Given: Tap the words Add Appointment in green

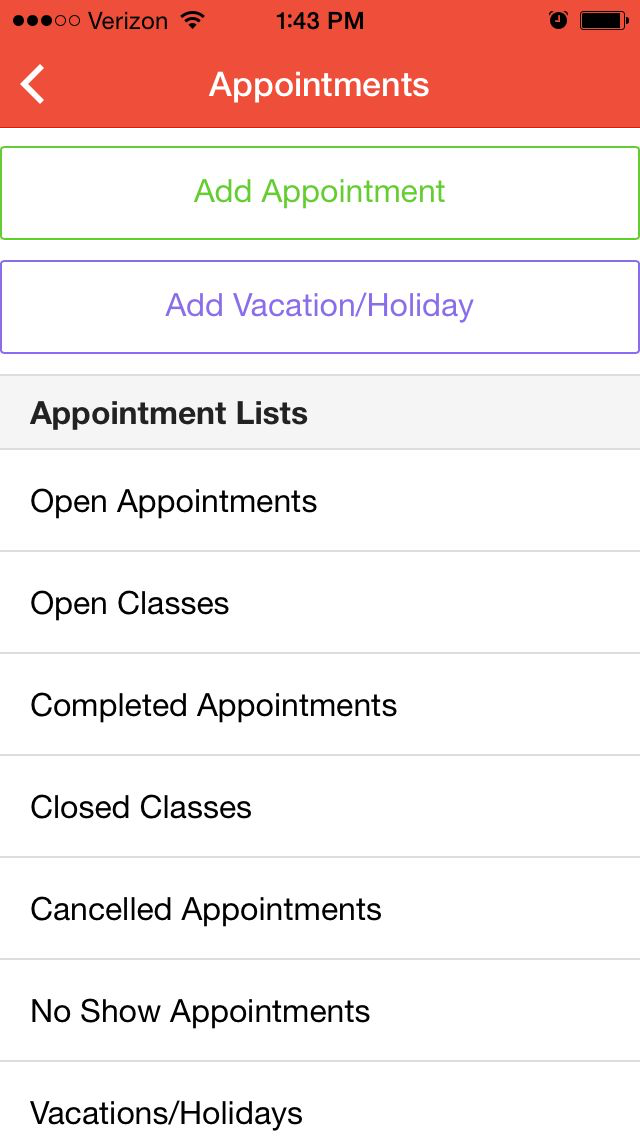Looking at the screenshot, I should [319, 191].
